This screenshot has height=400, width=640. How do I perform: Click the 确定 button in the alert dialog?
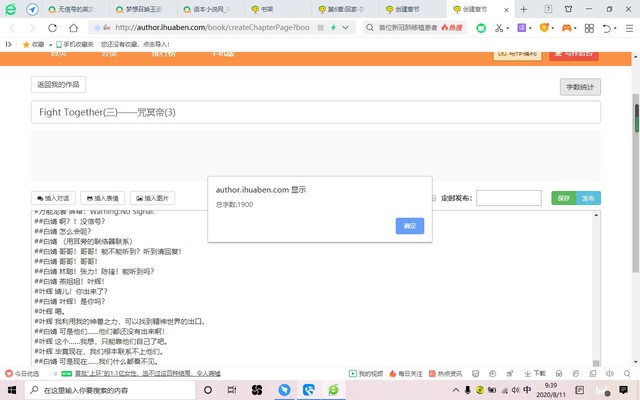410,227
